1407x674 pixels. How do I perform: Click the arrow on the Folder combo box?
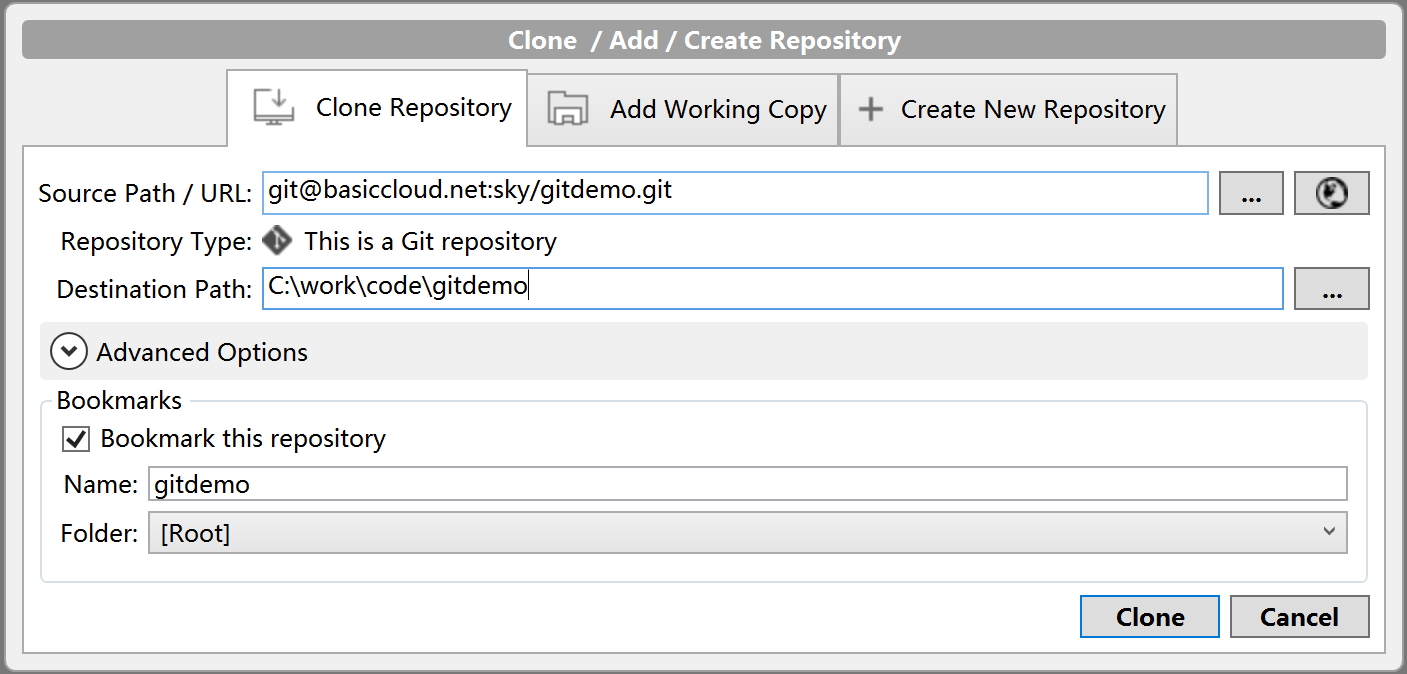[1328, 532]
